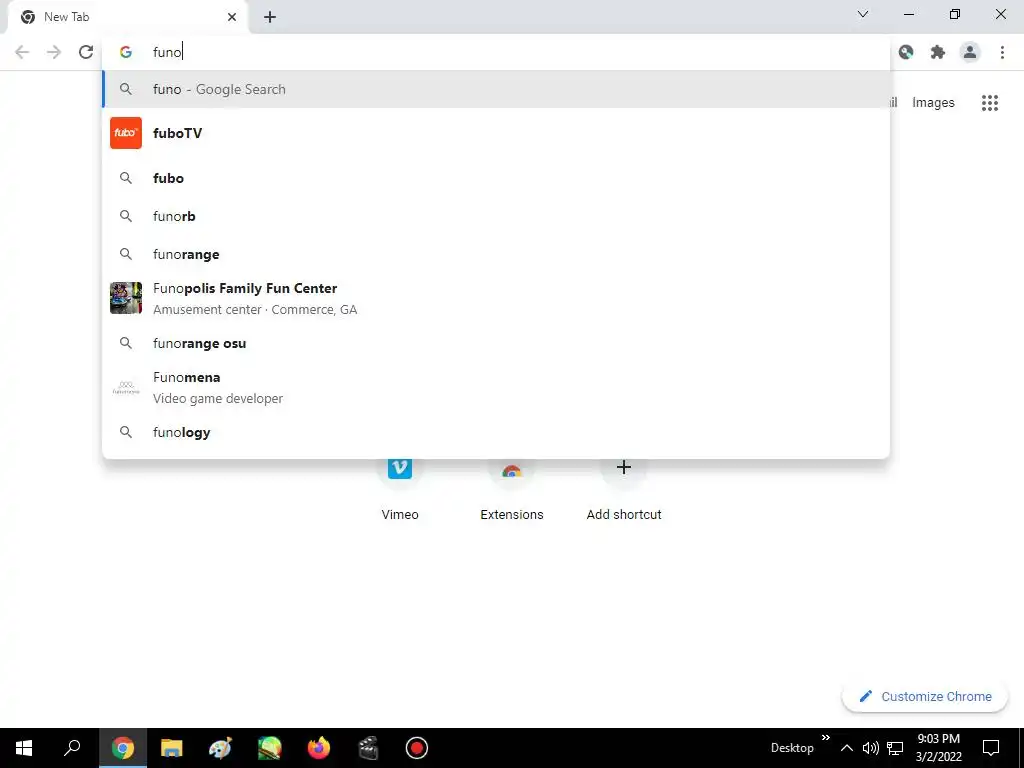Open a new tab with plus button

point(270,17)
